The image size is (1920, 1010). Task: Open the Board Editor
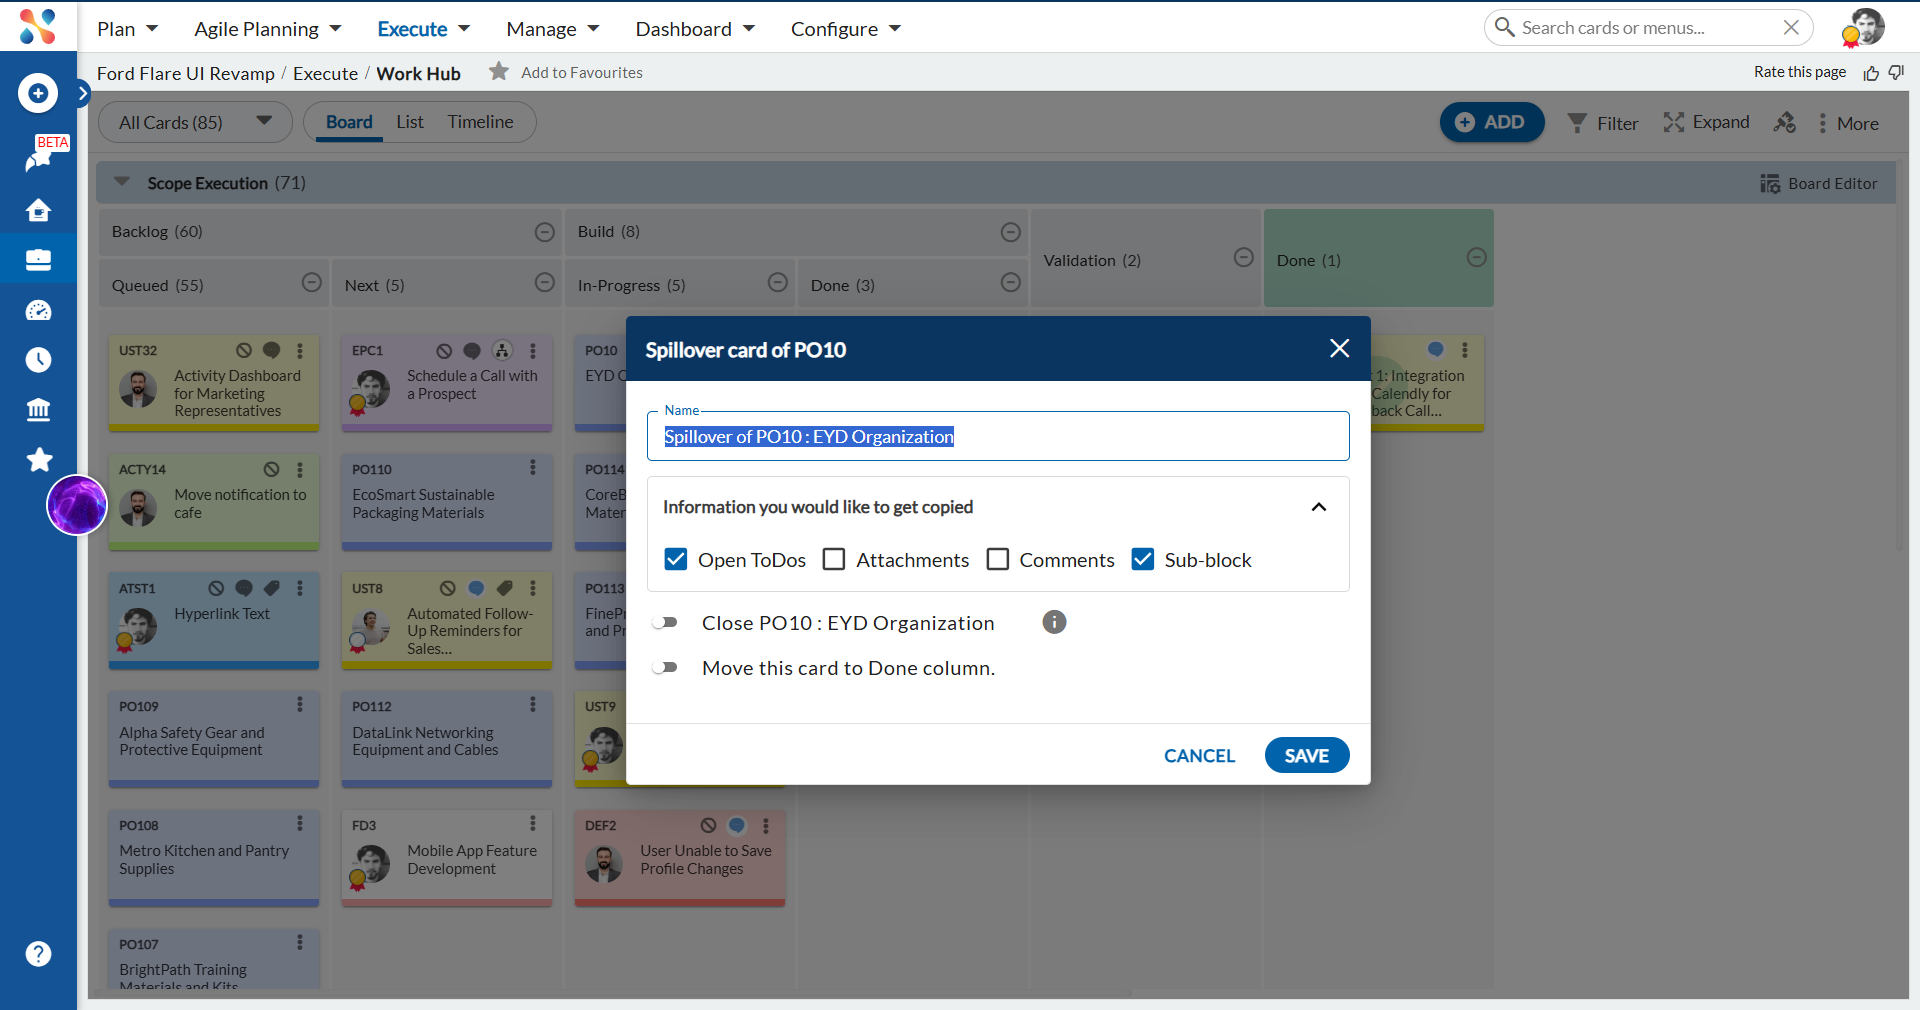click(x=1819, y=184)
